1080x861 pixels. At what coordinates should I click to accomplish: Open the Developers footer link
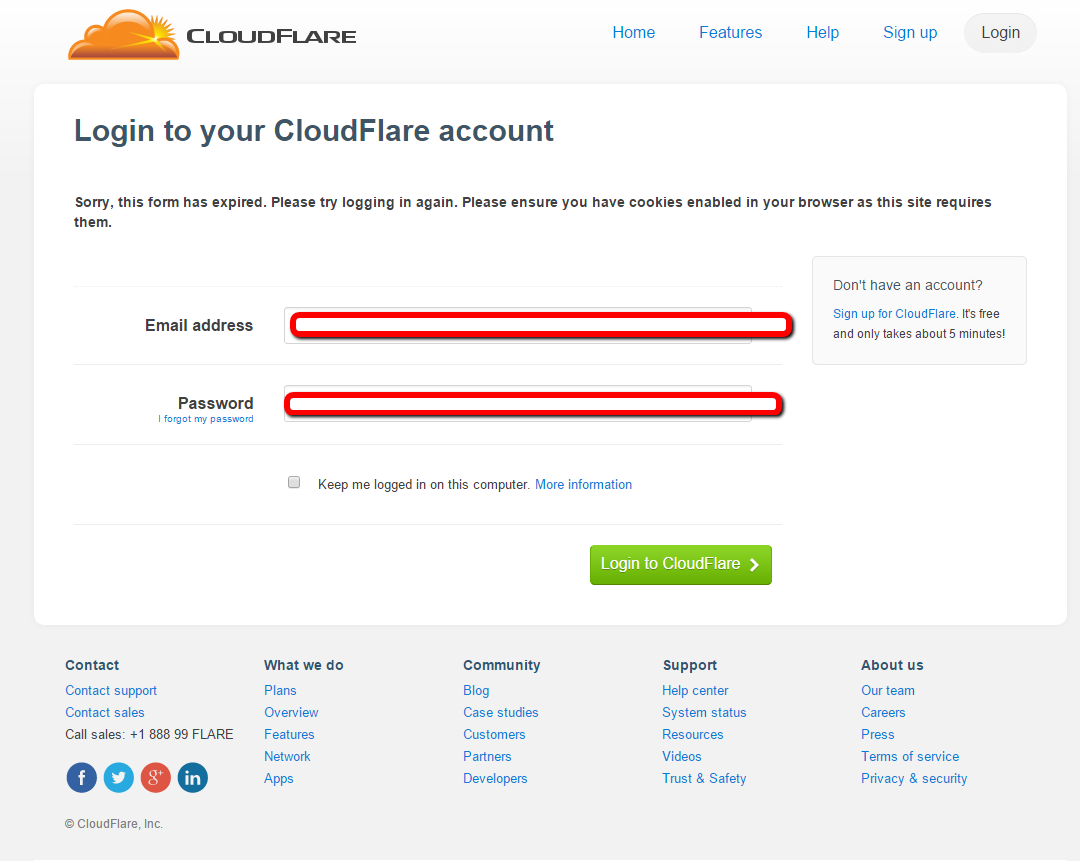495,778
